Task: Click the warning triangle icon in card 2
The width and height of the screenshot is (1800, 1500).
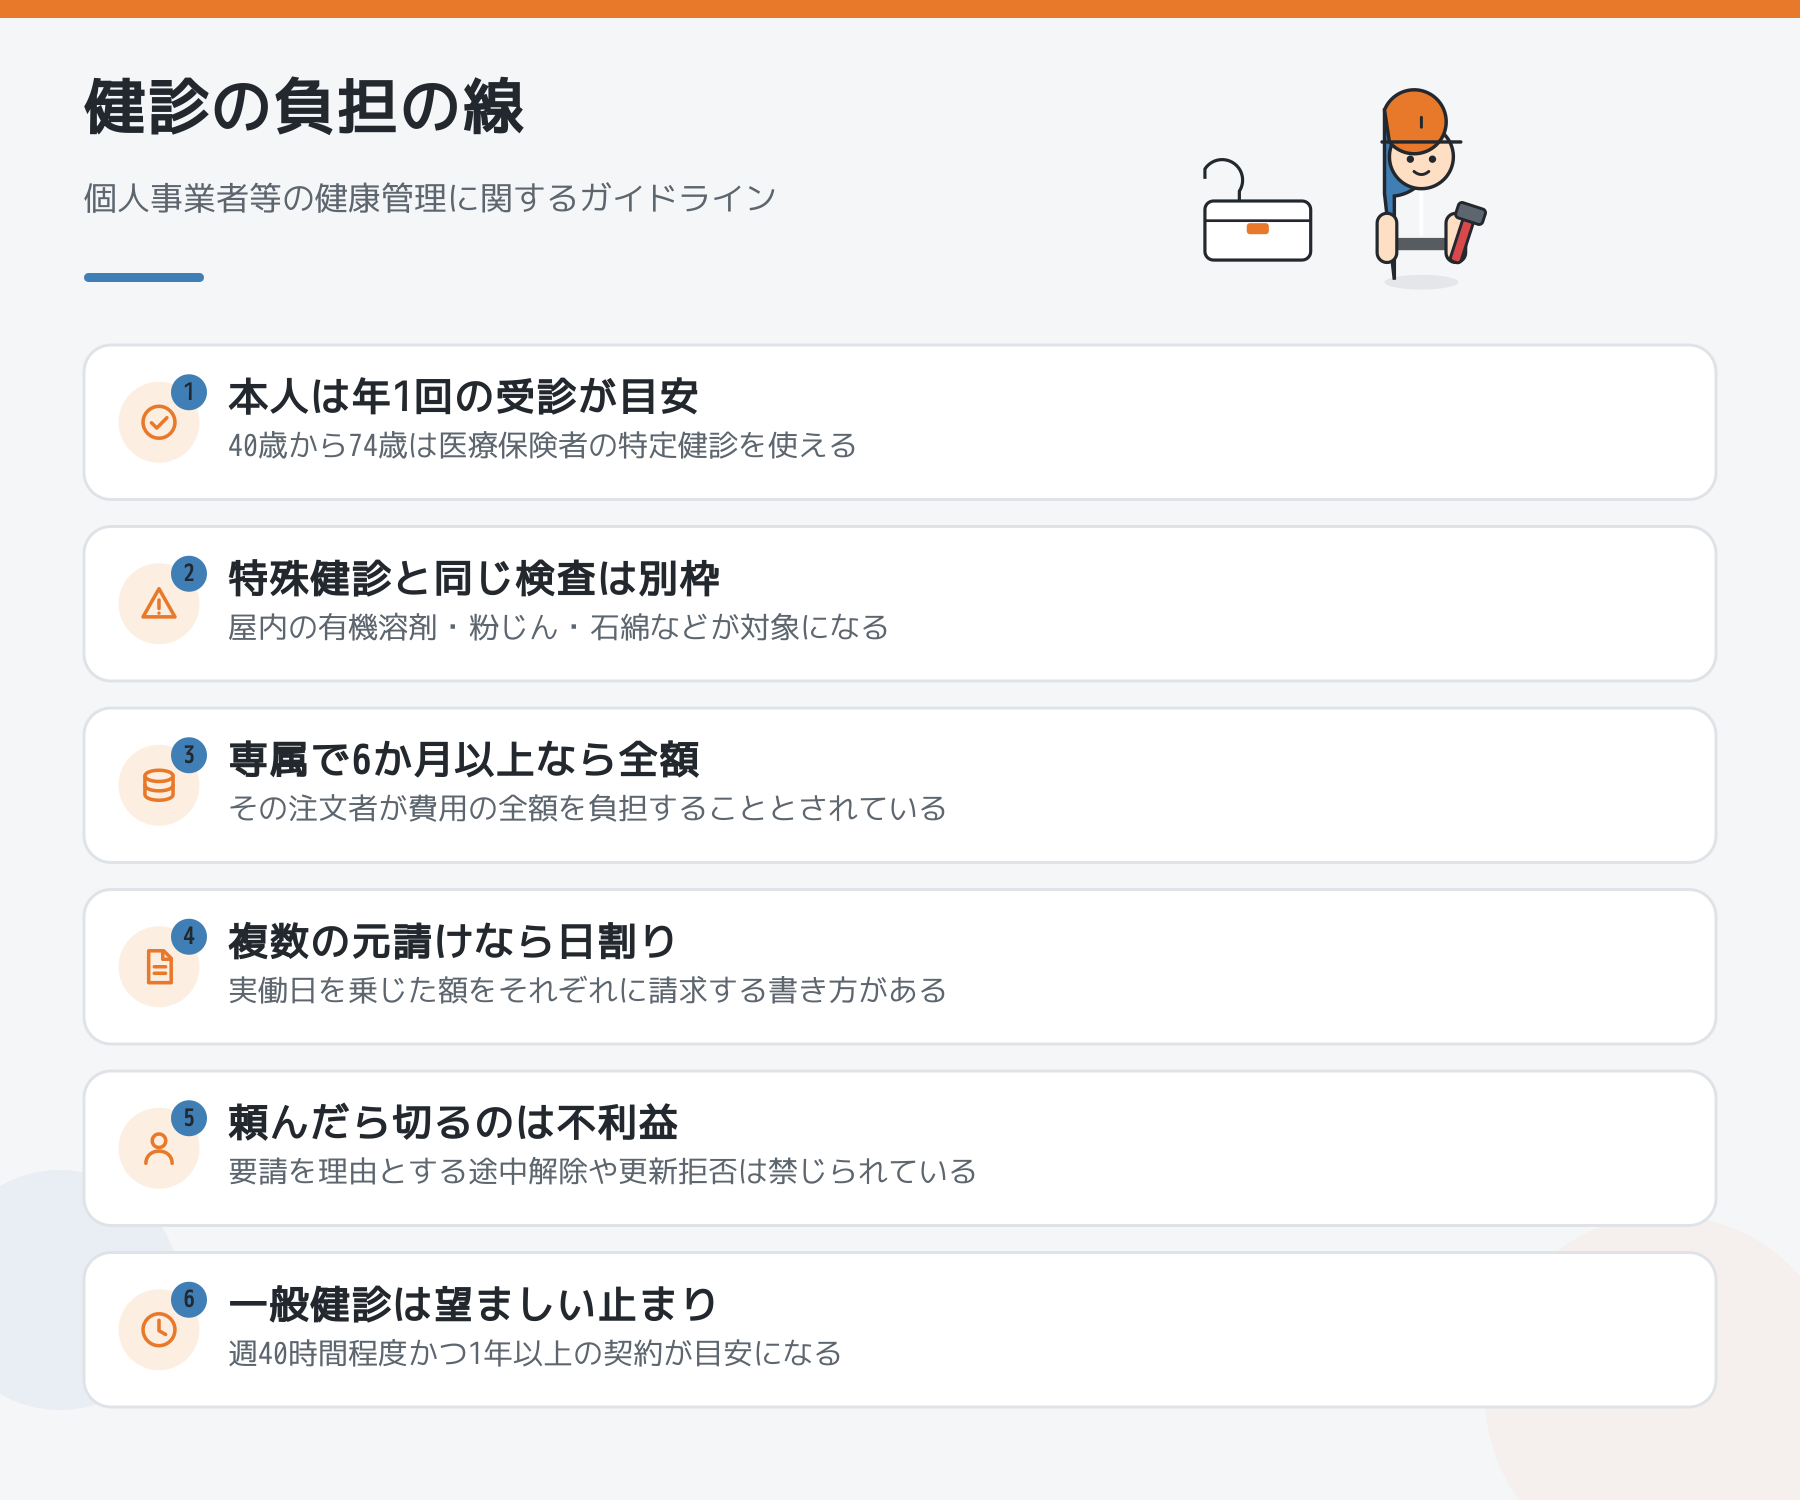Action: pyautogui.click(x=159, y=604)
